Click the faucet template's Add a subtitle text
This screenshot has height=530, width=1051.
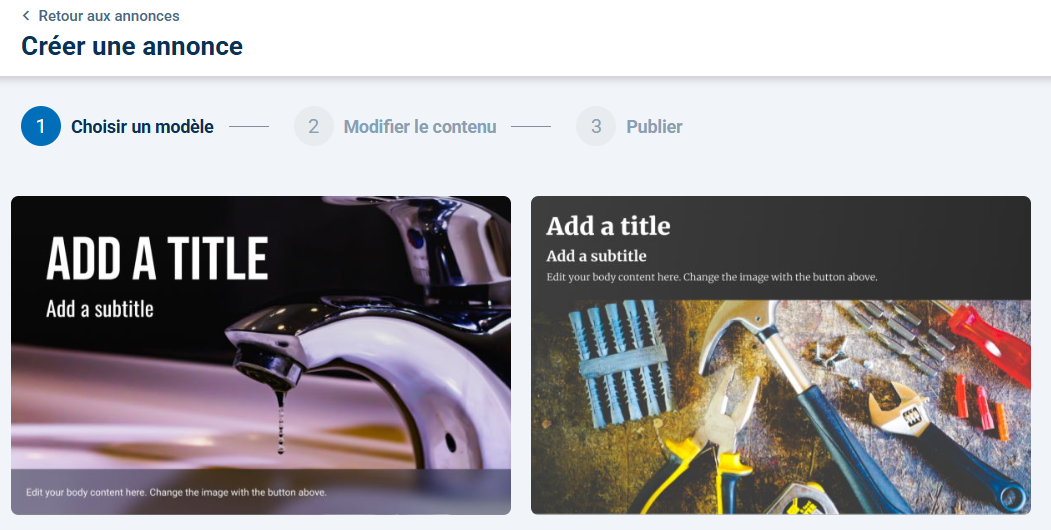click(x=100, y=309)
